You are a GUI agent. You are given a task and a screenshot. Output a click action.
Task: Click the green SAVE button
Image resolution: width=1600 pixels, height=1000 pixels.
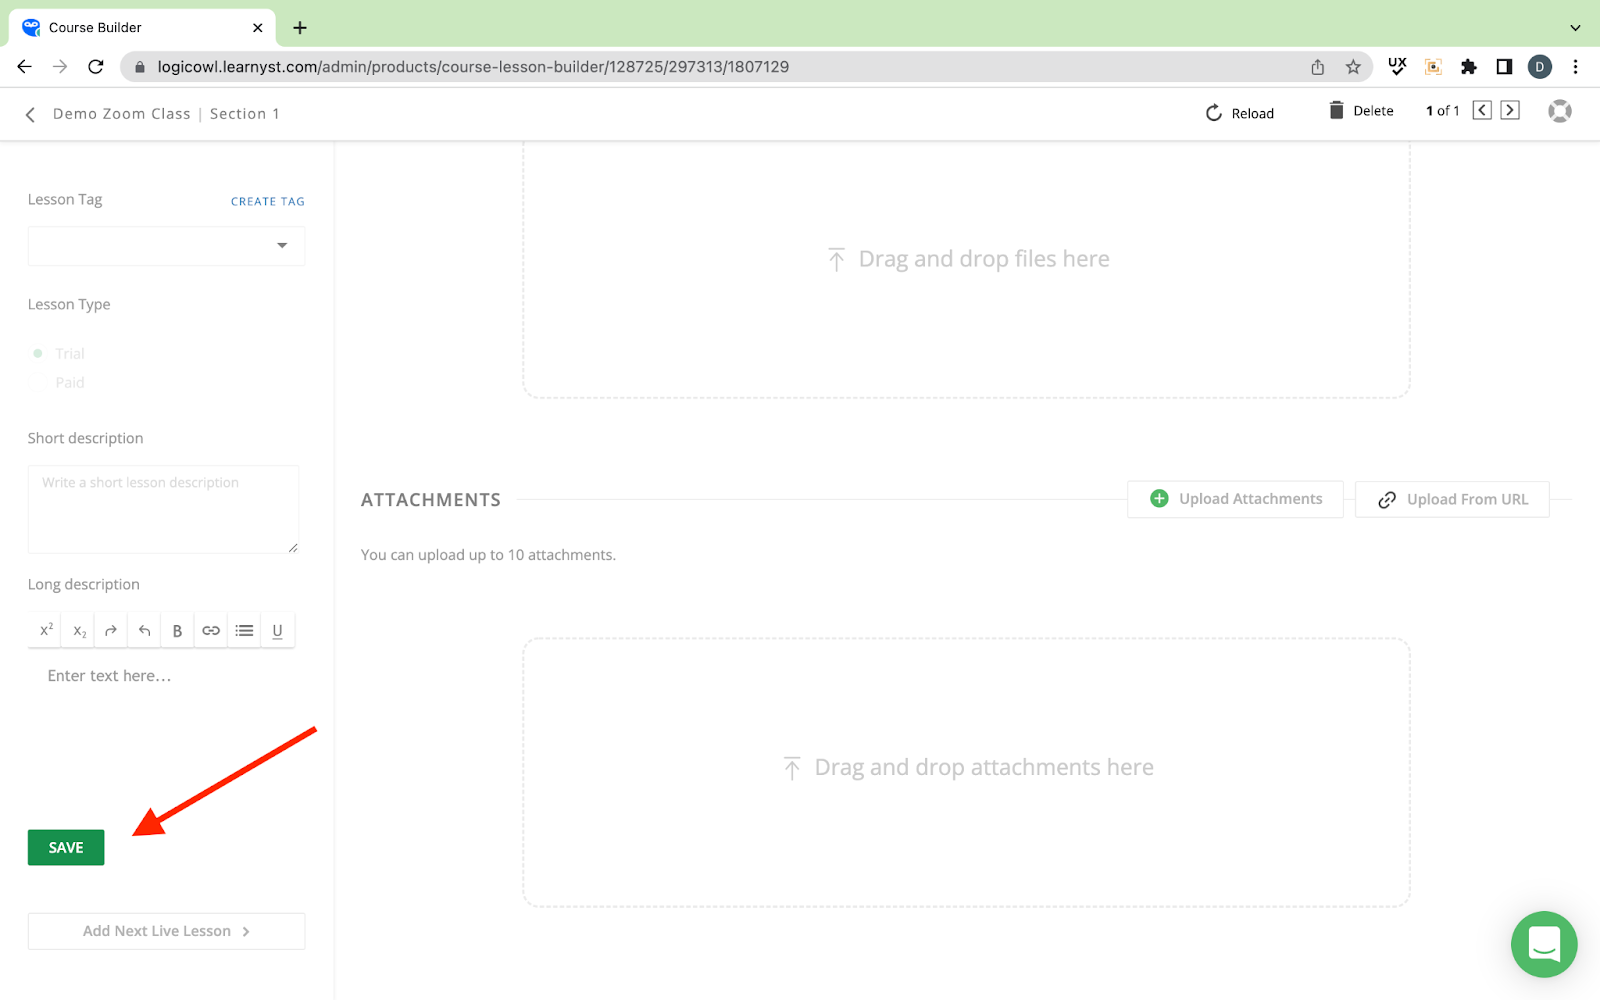[66, 848]
